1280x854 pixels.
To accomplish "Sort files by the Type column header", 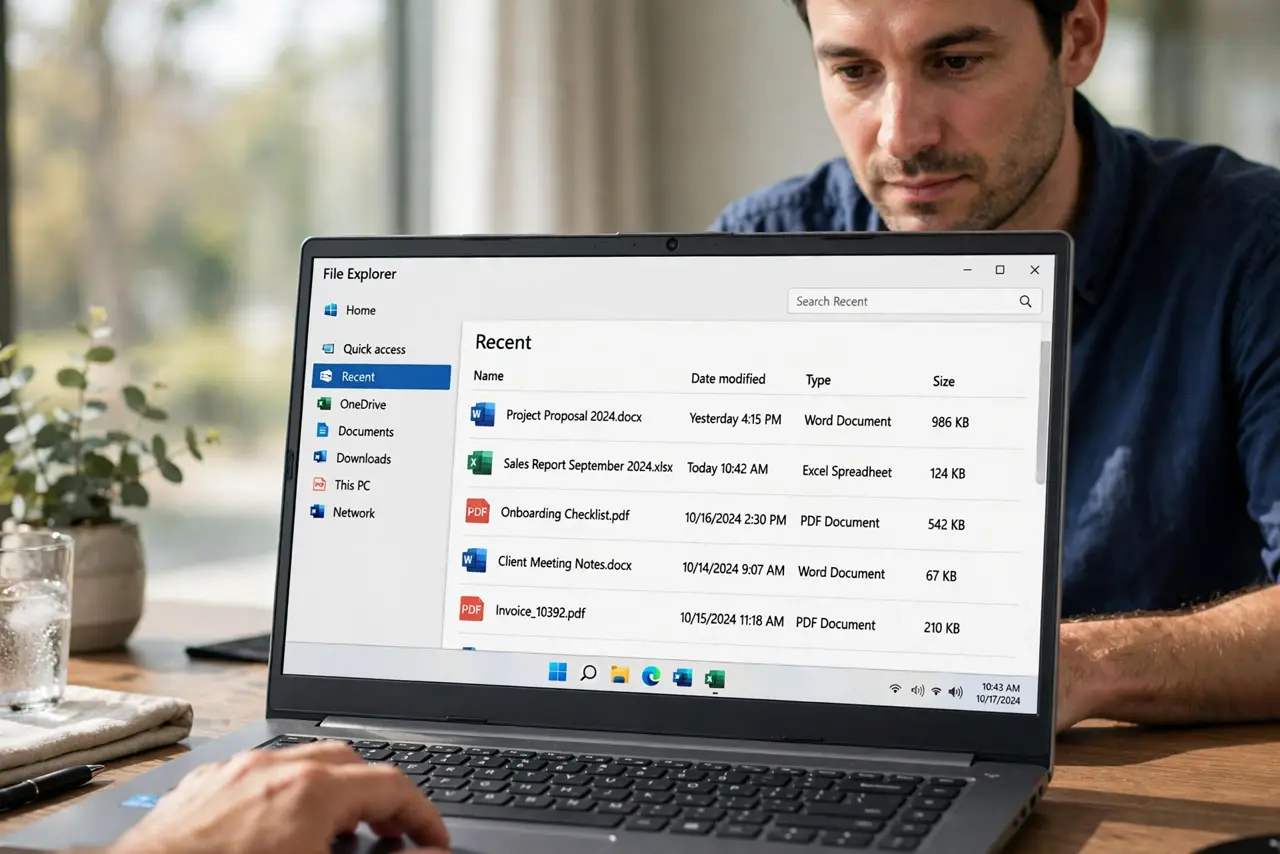I will (x=818, y=380).
